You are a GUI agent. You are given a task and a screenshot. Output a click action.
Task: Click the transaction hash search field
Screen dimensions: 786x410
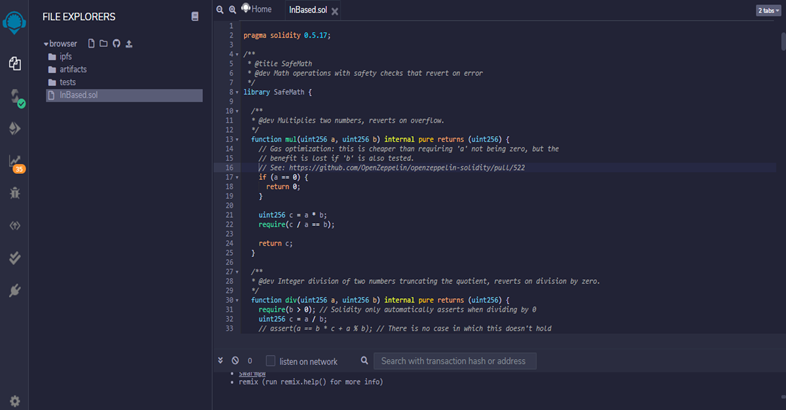point(455,361)
